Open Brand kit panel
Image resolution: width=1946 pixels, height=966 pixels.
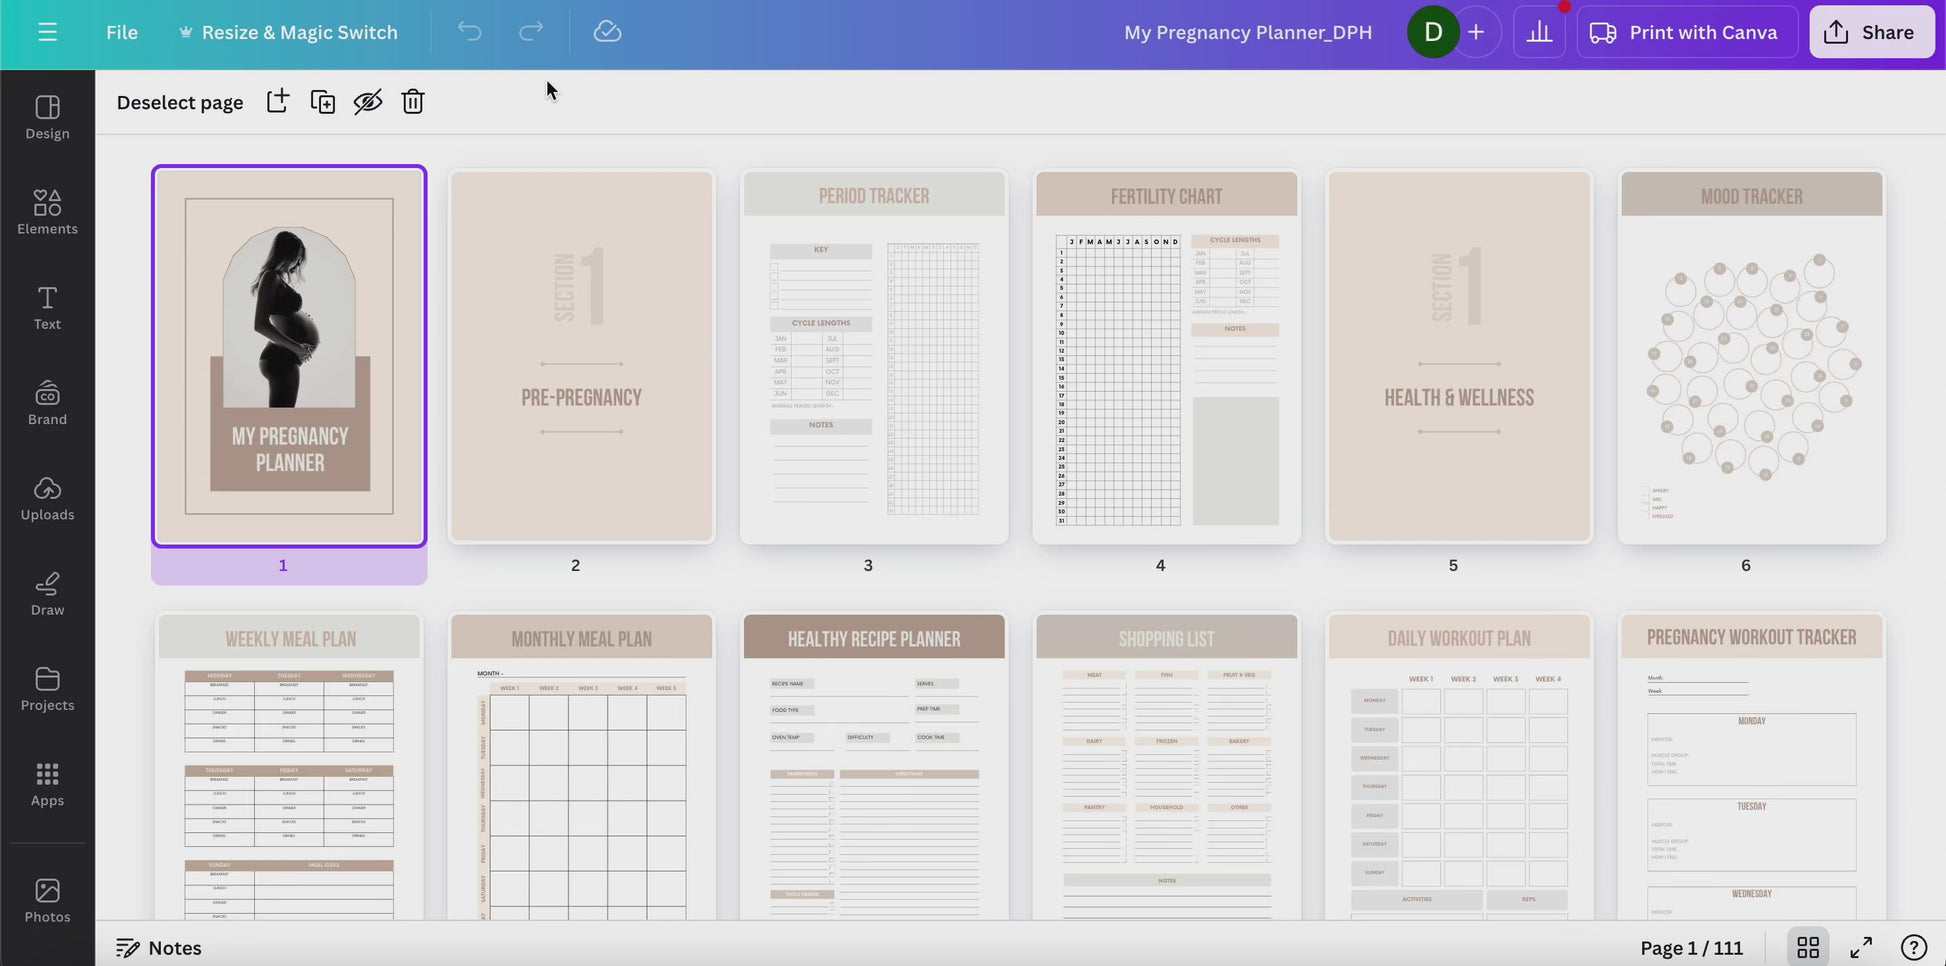(x=47, y=403)
